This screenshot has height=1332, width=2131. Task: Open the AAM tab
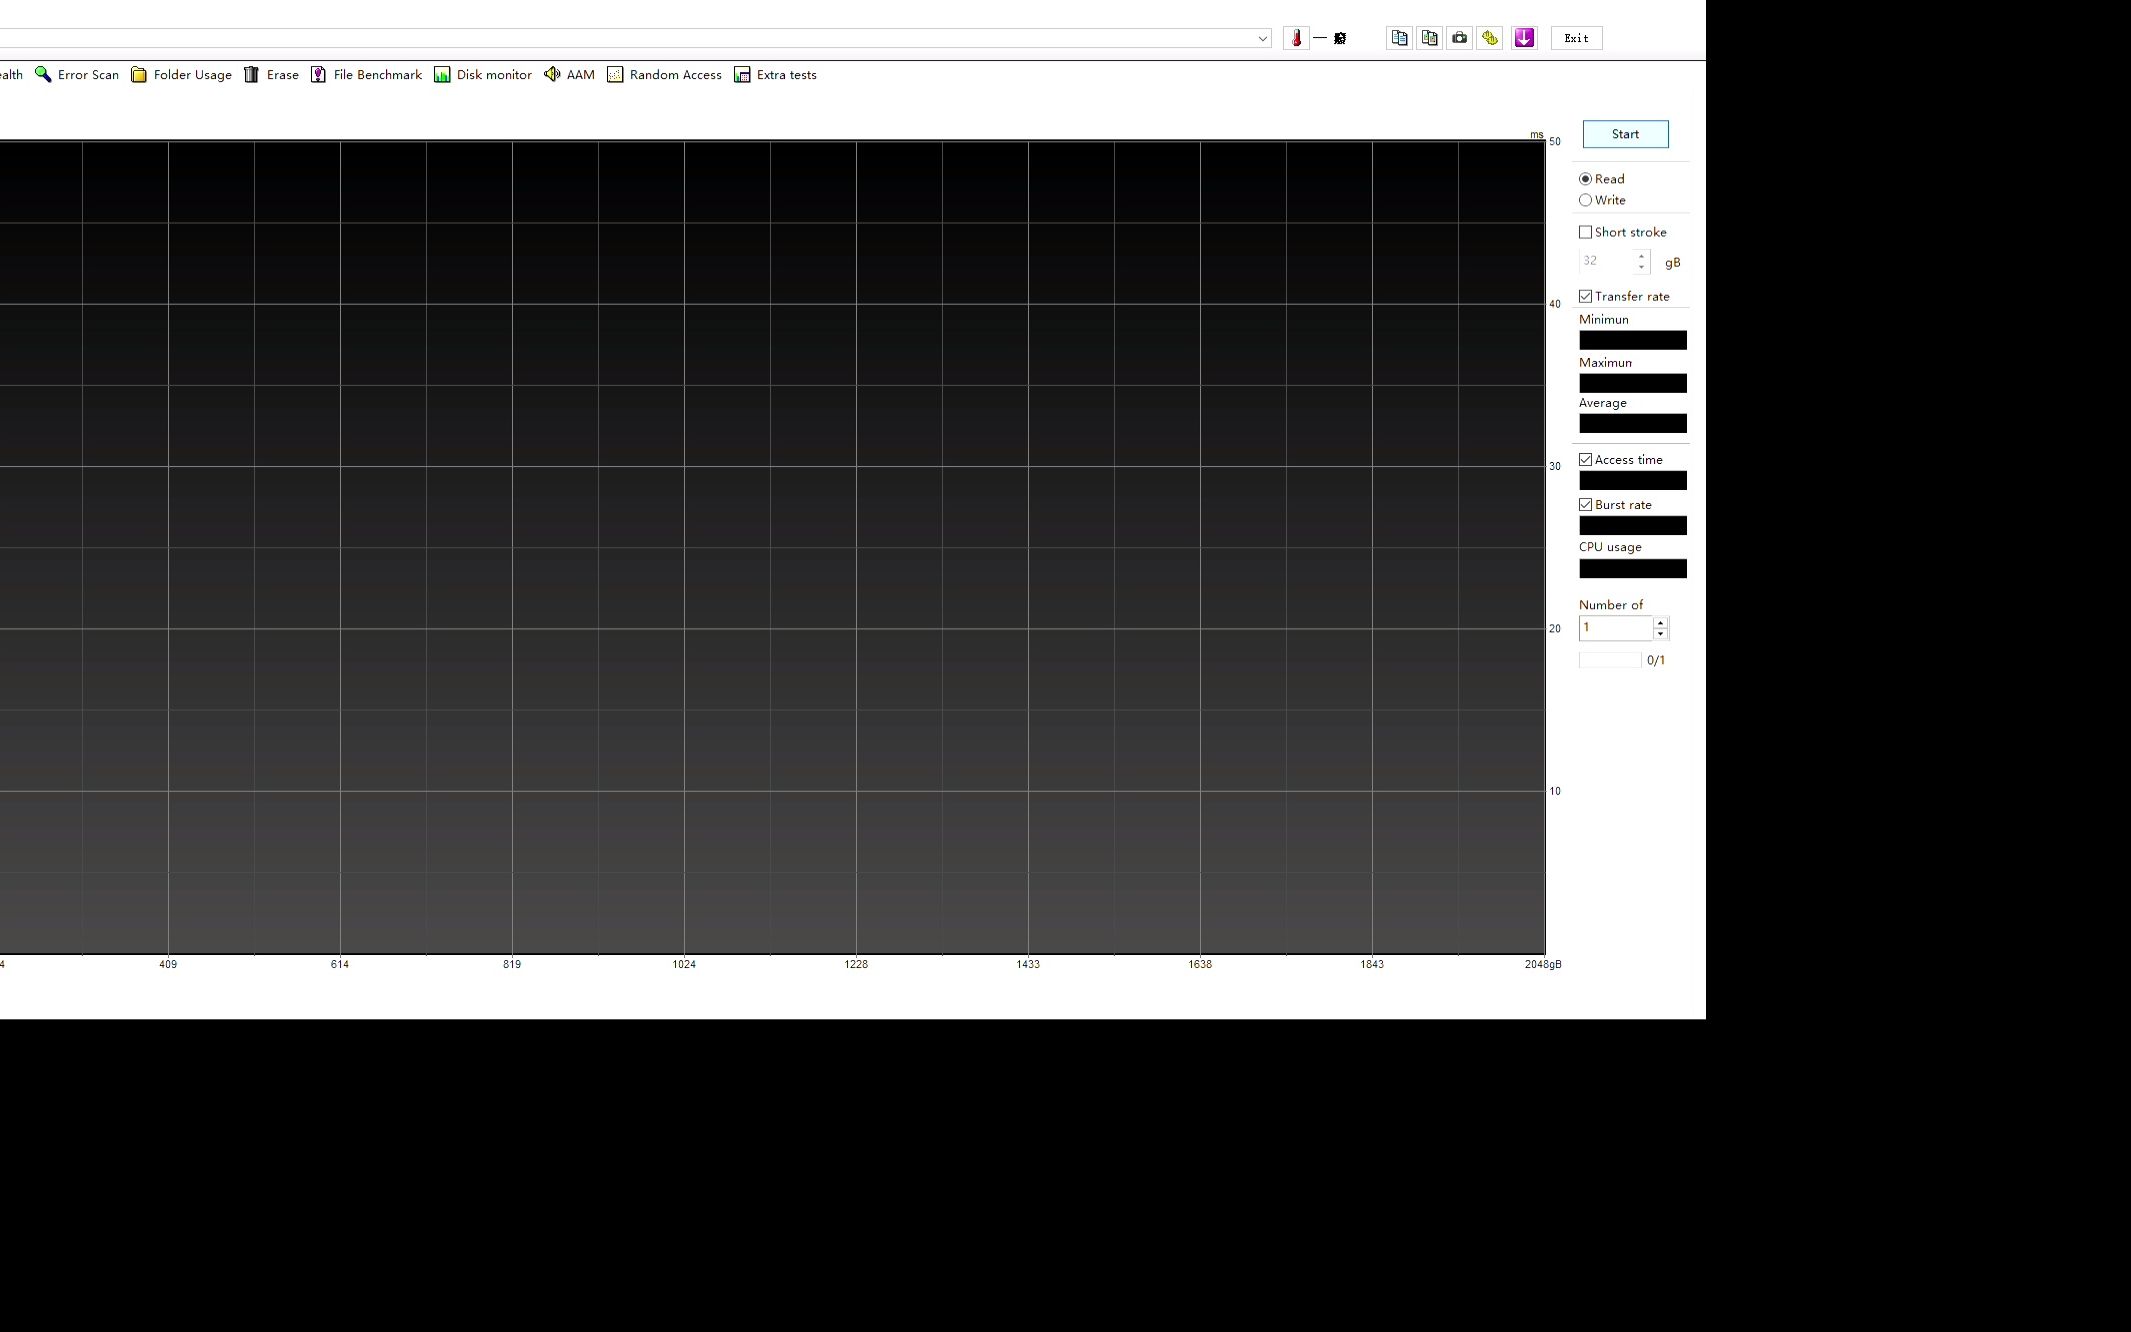click(569, 75)
